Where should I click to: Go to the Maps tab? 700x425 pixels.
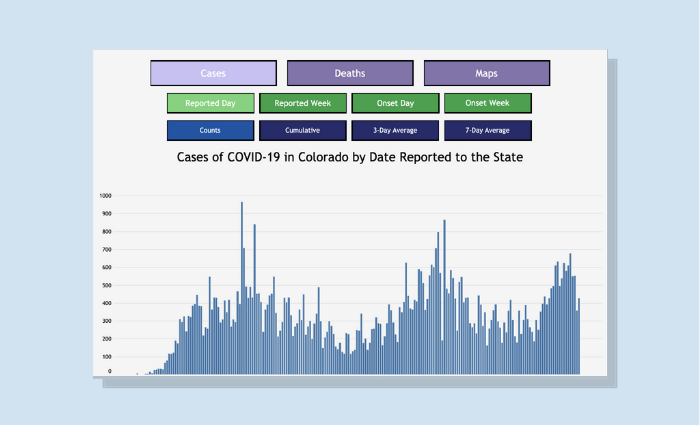486,73
